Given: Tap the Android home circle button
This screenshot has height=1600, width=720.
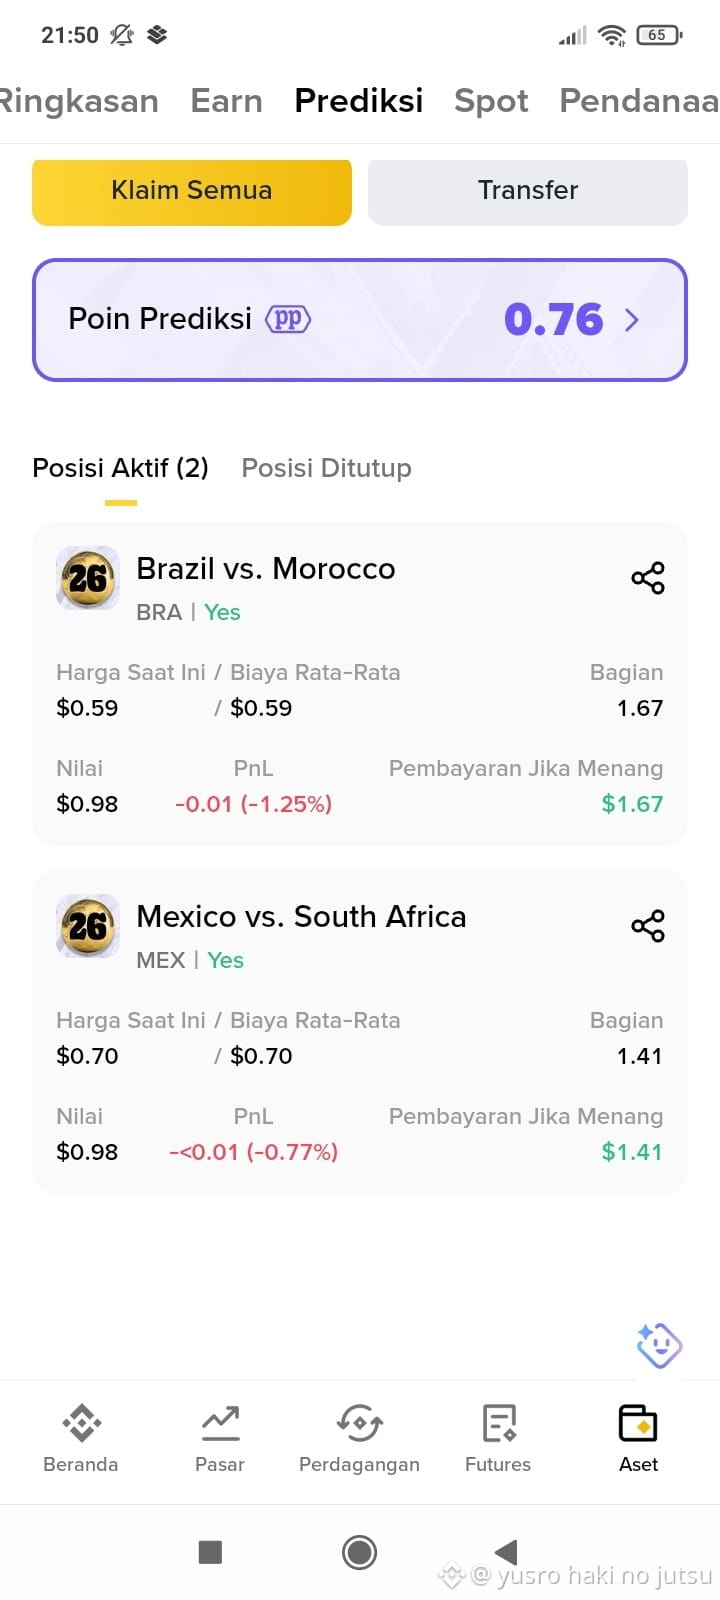Looking at the screenshot, I should point(359,1552).
